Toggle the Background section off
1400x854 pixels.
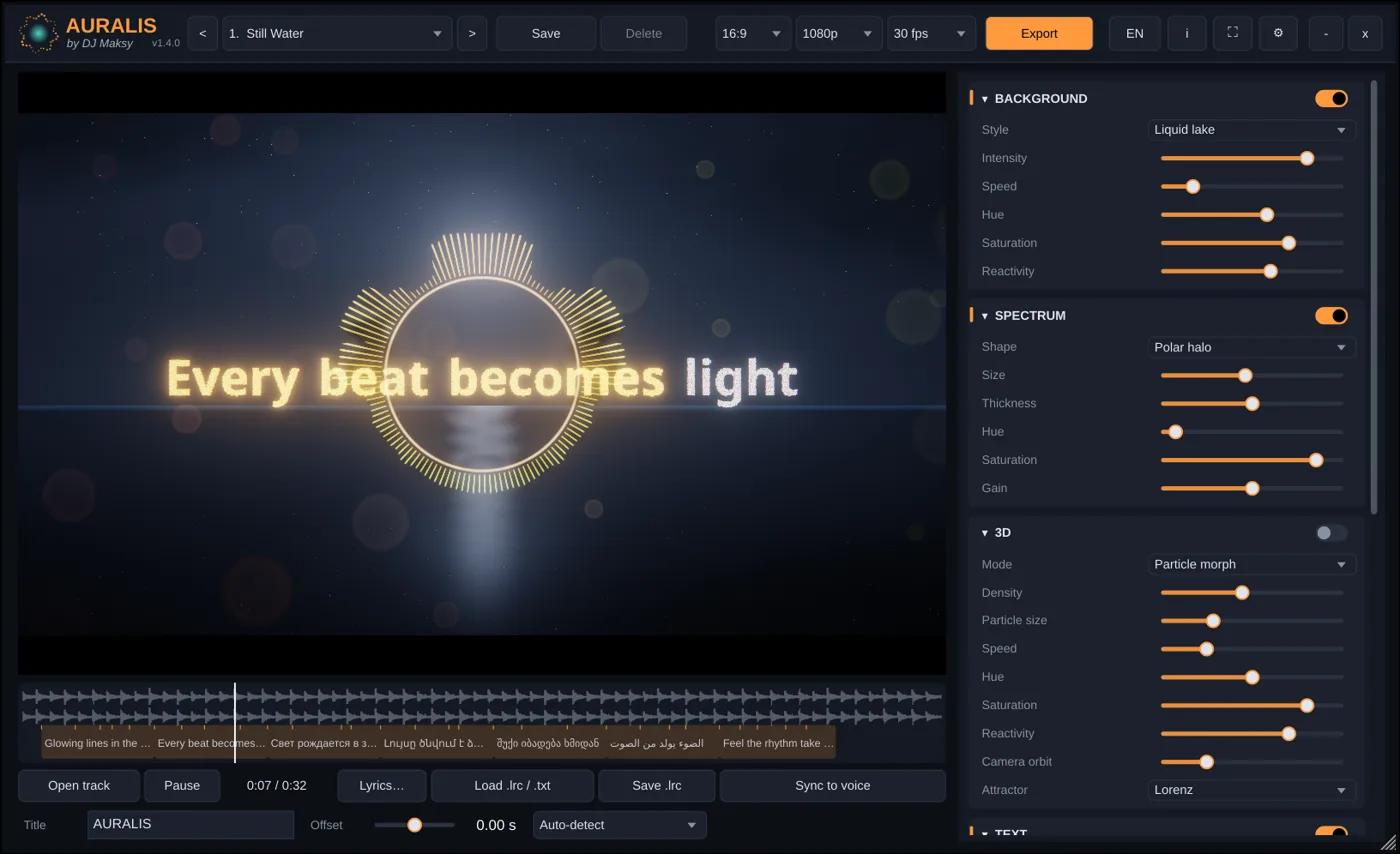click(x=1331, y=98)
